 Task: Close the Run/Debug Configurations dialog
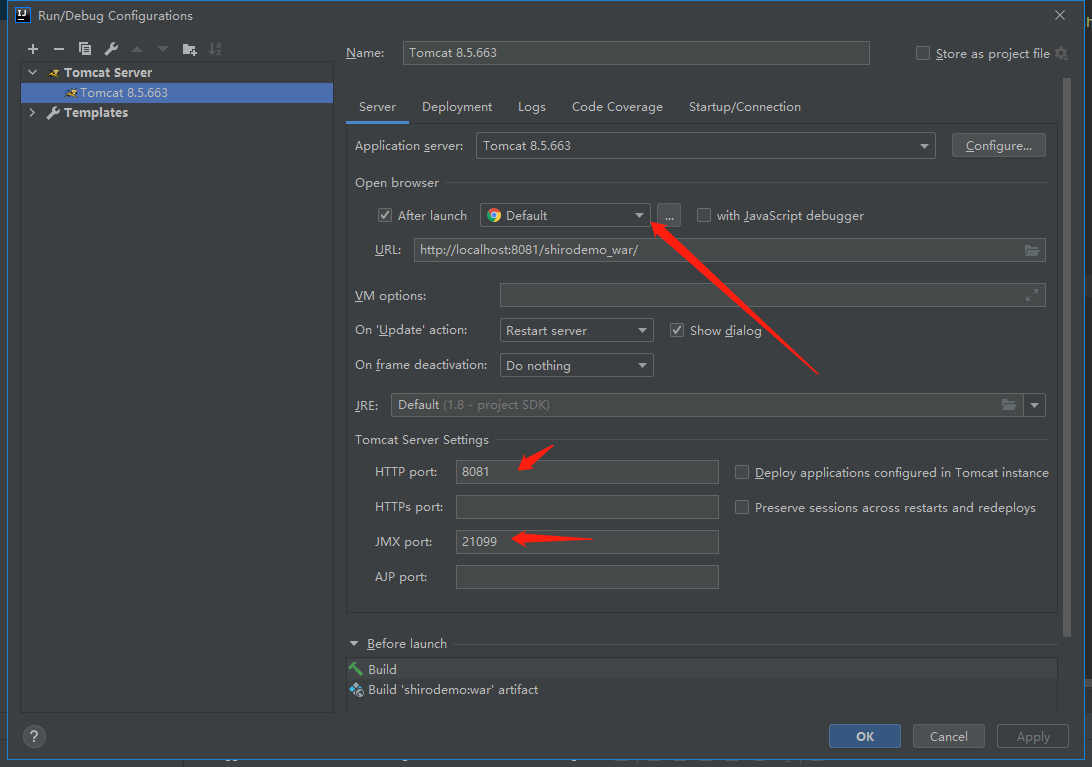[1060, 15]
